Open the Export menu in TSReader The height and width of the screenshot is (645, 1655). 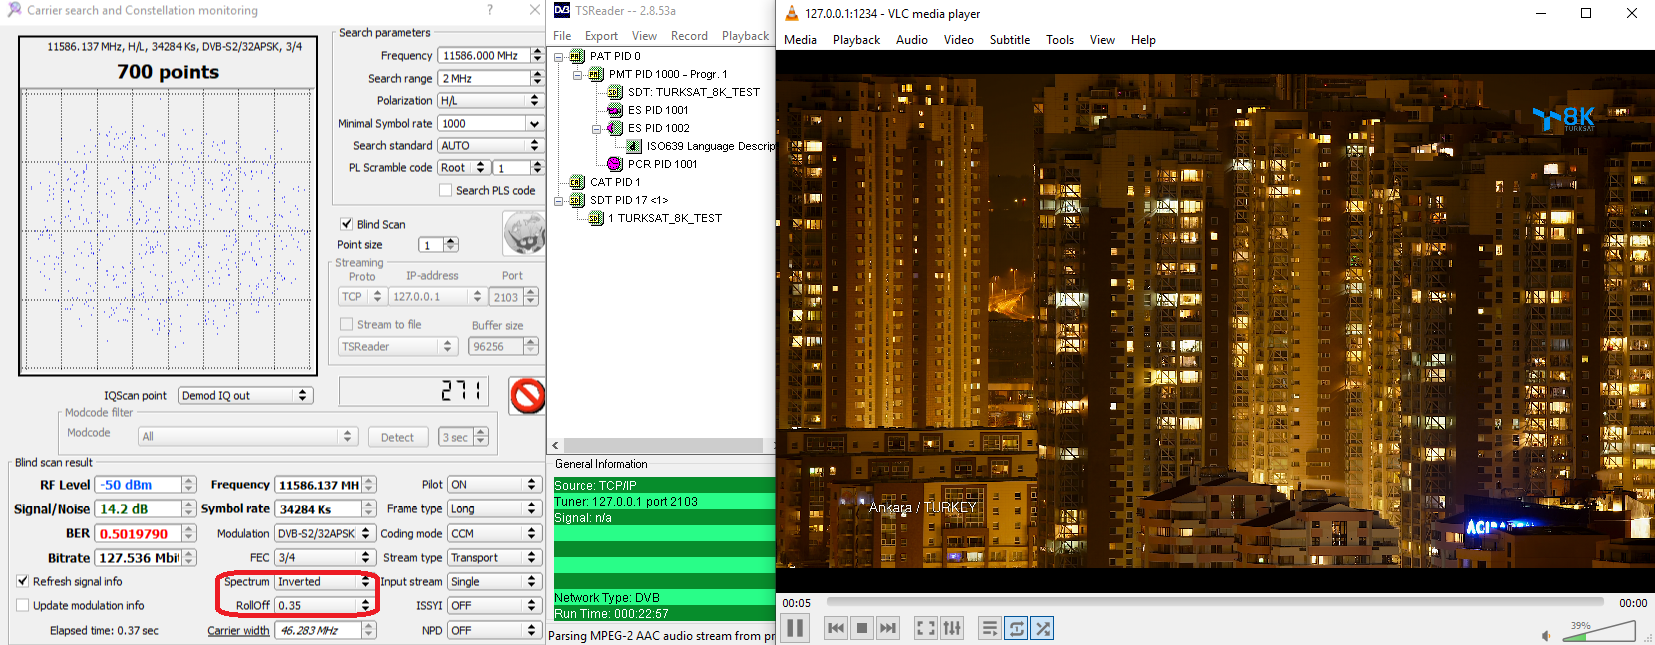[601, 36]
